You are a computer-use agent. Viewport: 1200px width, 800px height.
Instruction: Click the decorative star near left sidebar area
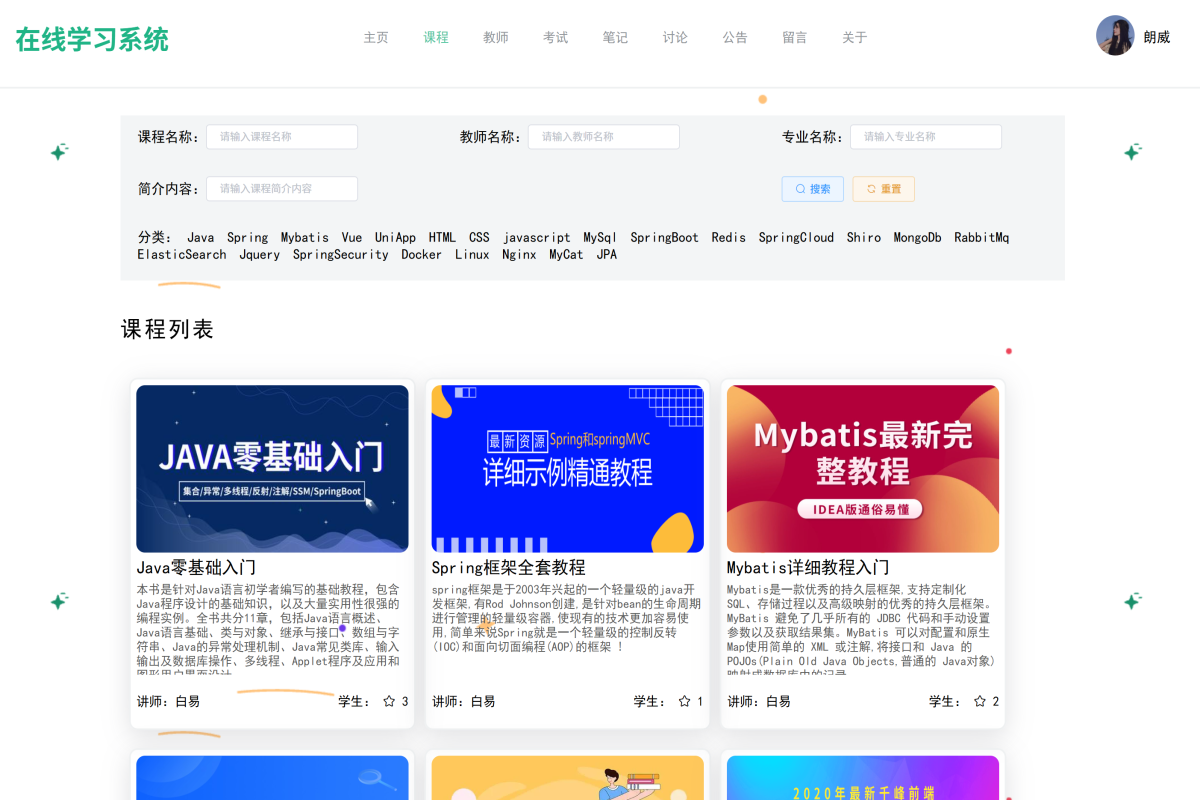[x=60, y=152]
